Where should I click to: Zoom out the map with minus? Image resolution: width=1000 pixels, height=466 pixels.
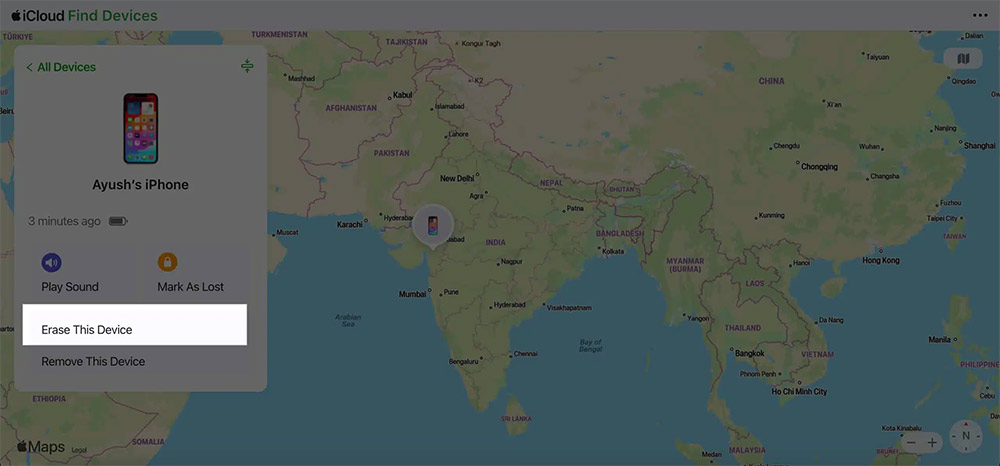click(x=908, y=441)
